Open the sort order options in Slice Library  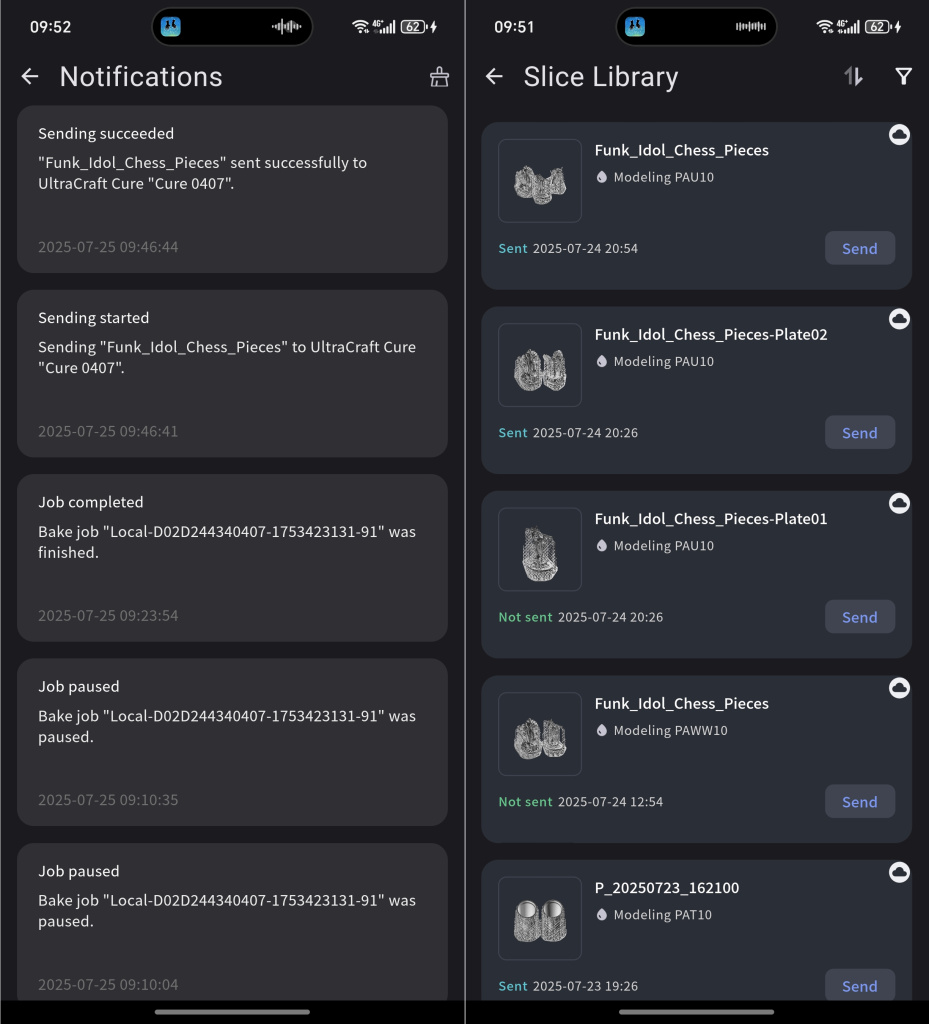click(853, 77)
